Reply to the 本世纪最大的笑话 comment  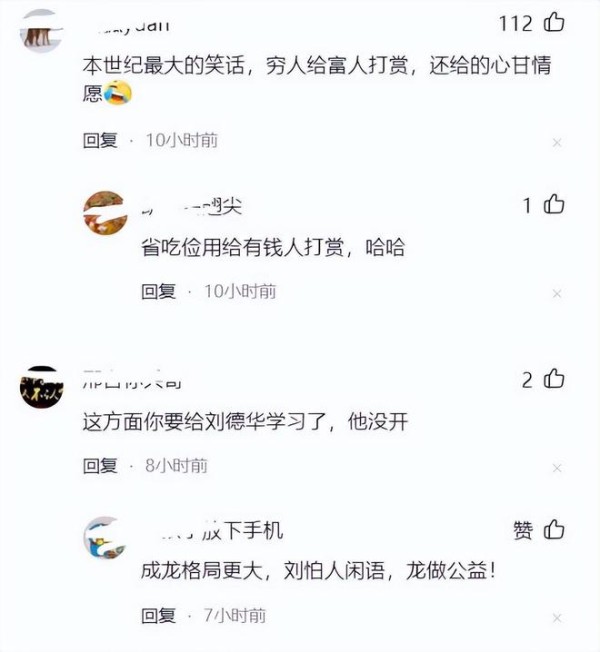[x=100, y=141]
